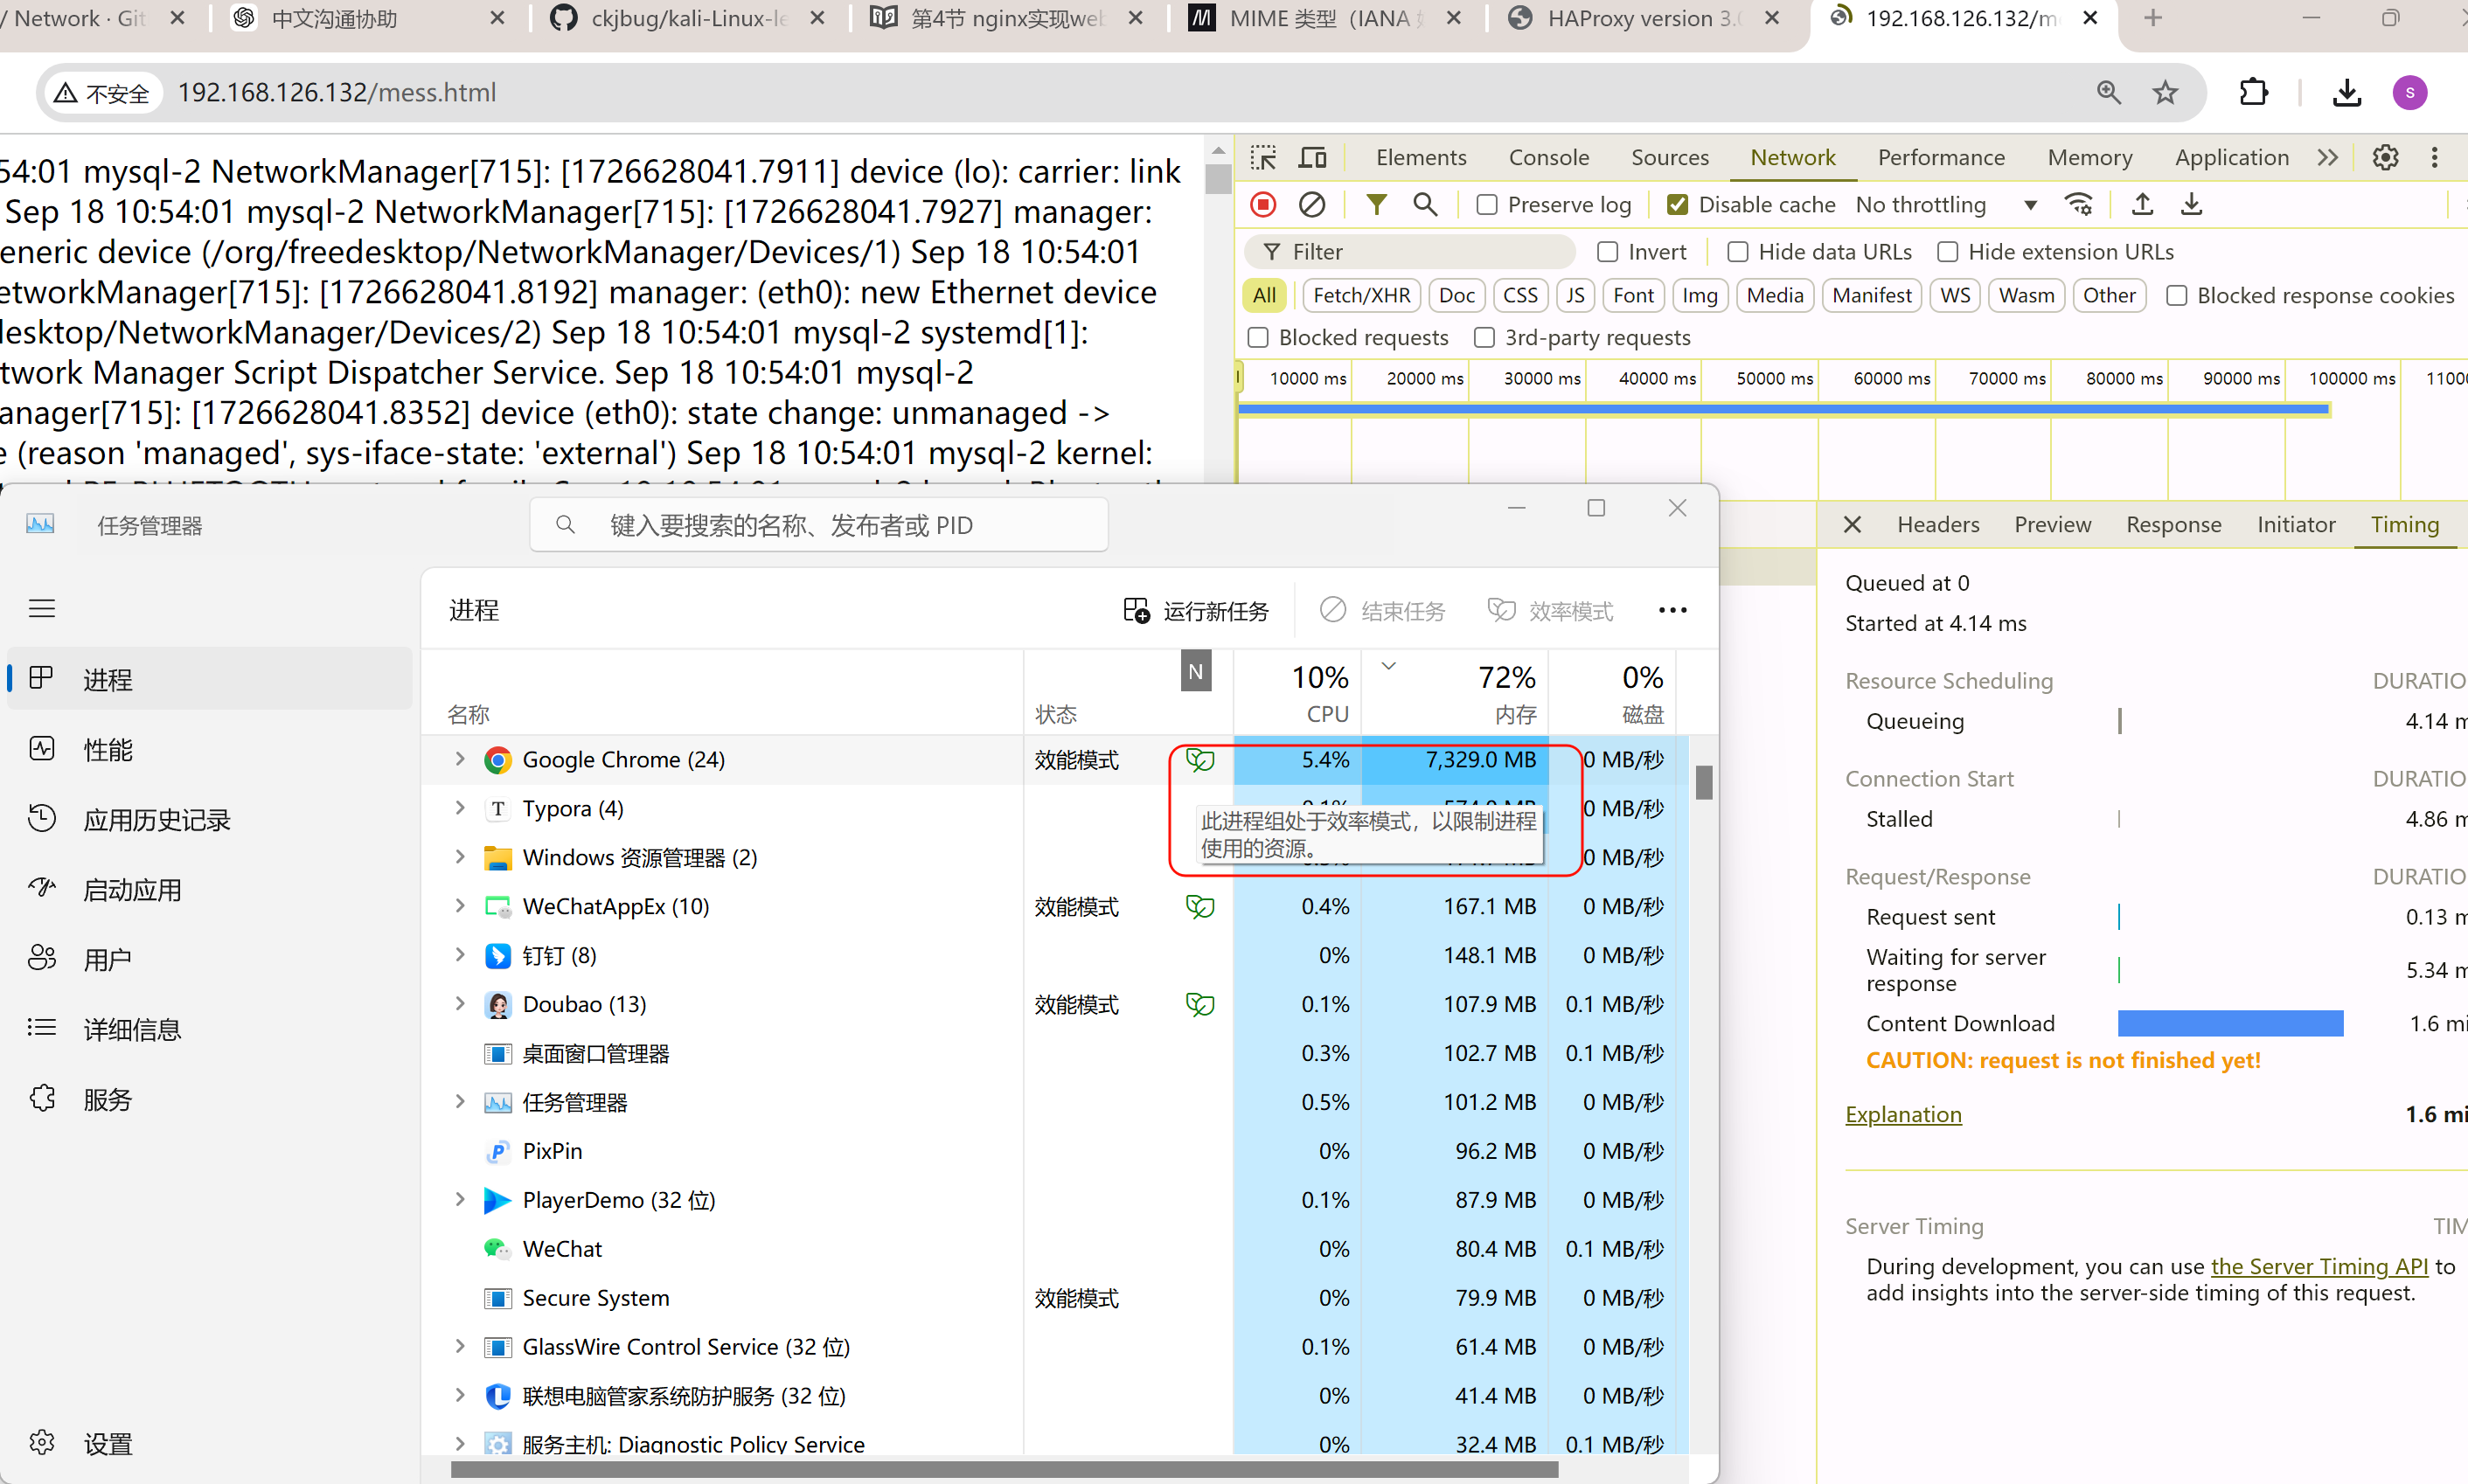Screen dimensions: 2468x1484
Task: Click the import HAR file icon
Action: click(x=2142, y=205)
